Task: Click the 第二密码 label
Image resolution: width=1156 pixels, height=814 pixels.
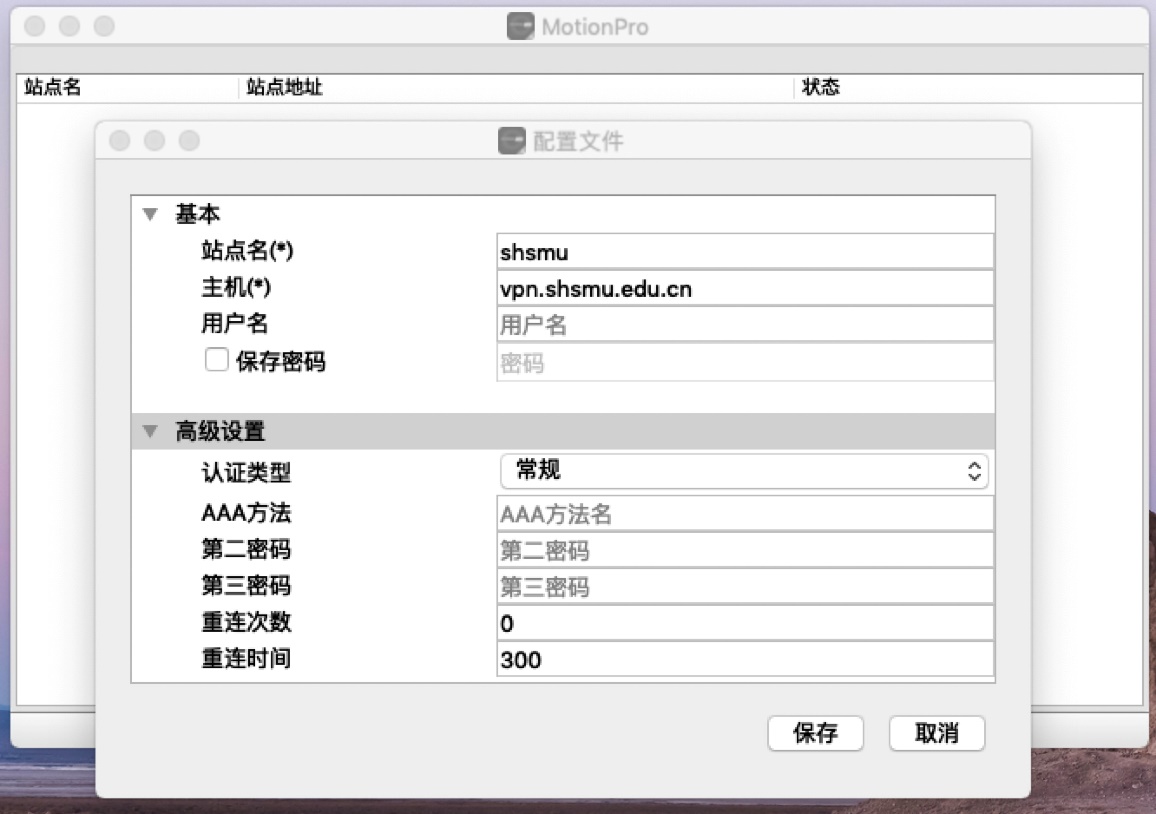Action: pos(246,549)
